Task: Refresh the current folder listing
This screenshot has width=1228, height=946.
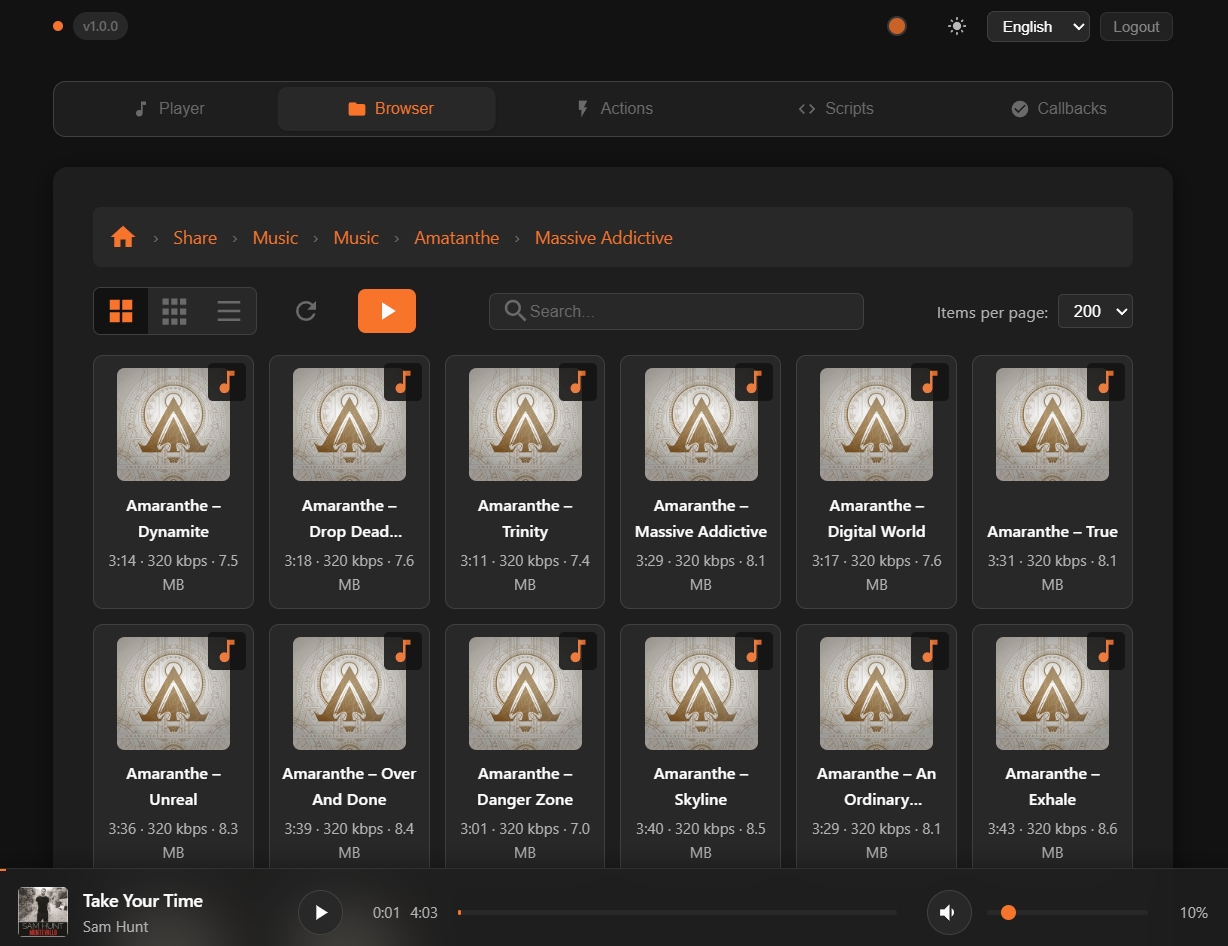Action: click(x=306, y=311)
